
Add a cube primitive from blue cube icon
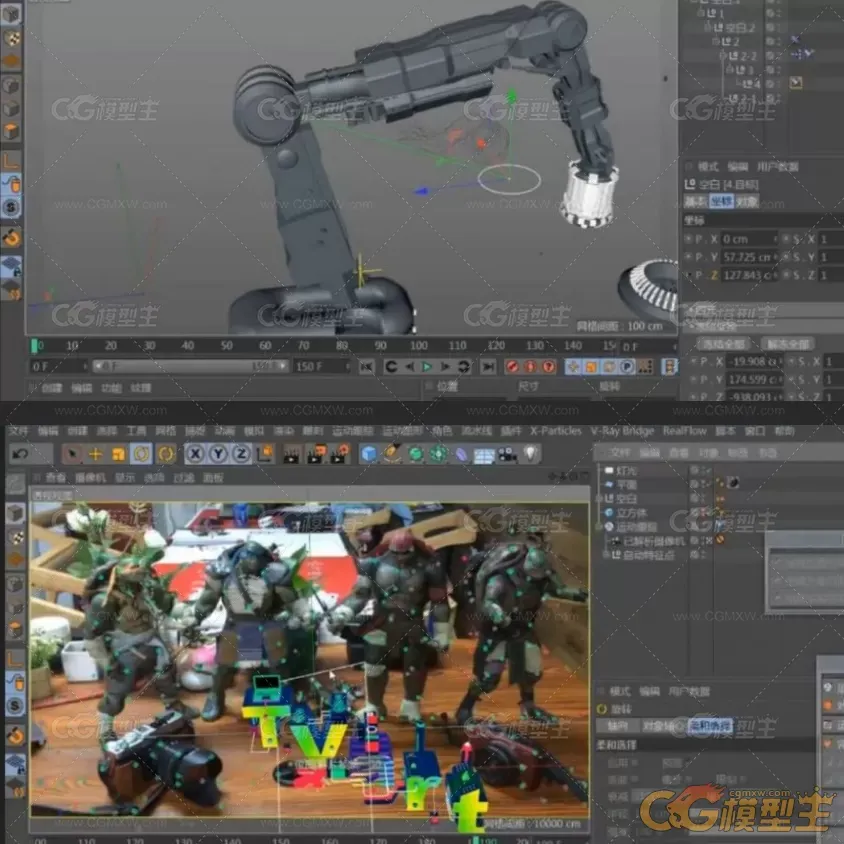pos(369,454)
